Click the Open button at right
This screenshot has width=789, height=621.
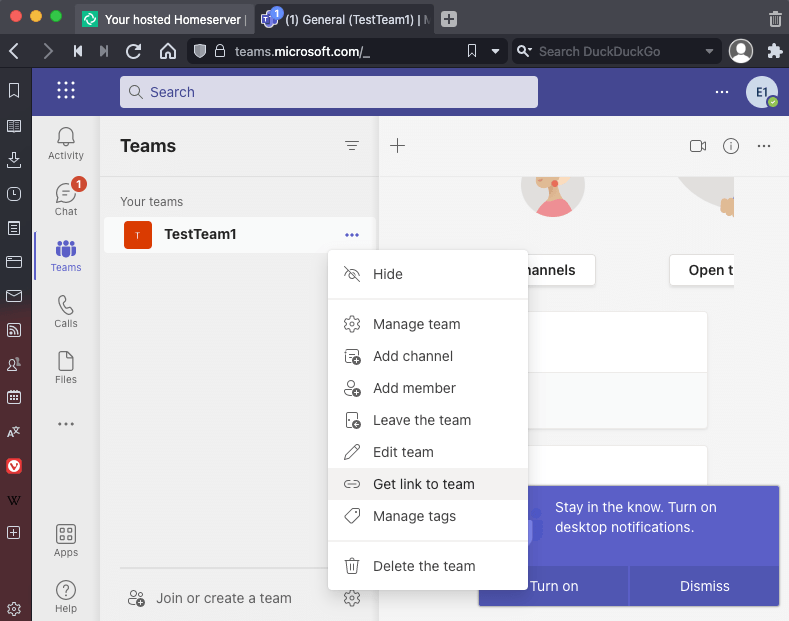[702, 270]
